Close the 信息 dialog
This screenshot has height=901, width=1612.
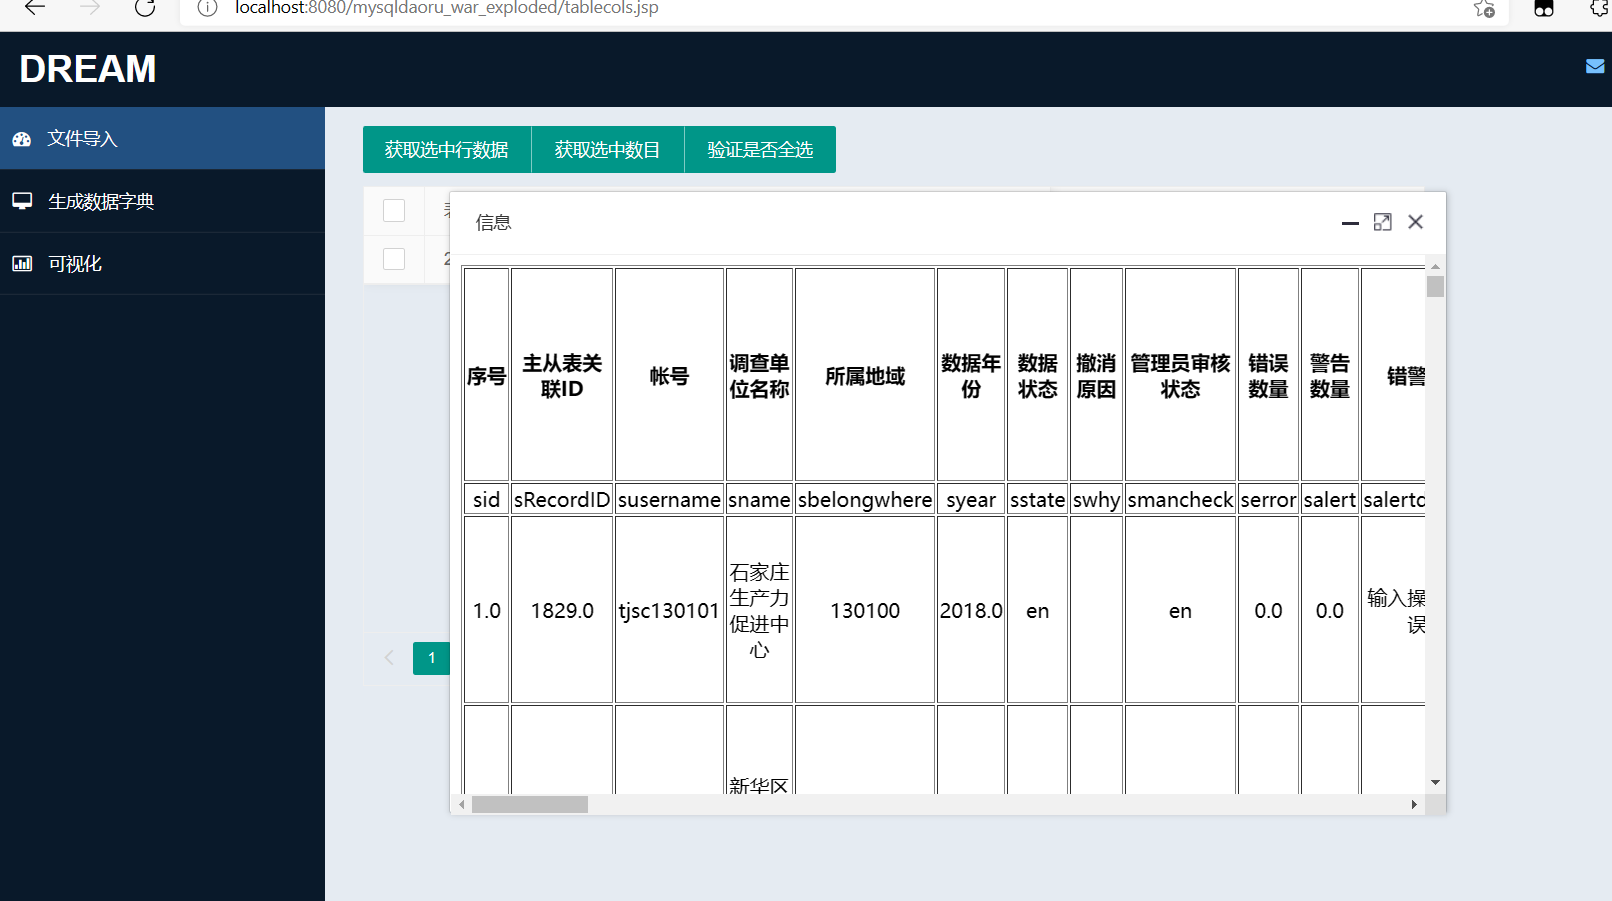point(1415,222)
